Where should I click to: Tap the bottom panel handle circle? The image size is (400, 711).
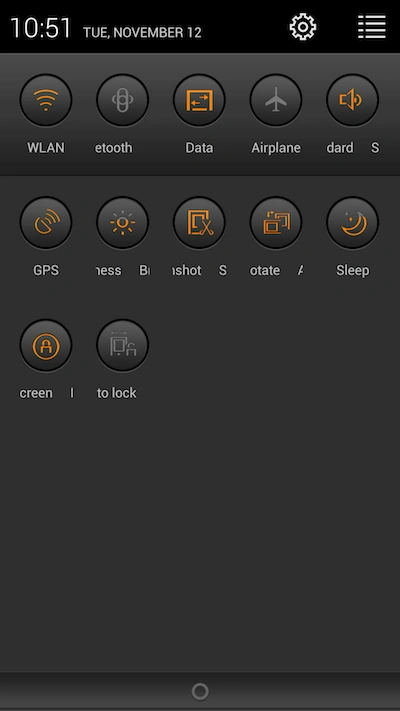click(x=200, y=692)
